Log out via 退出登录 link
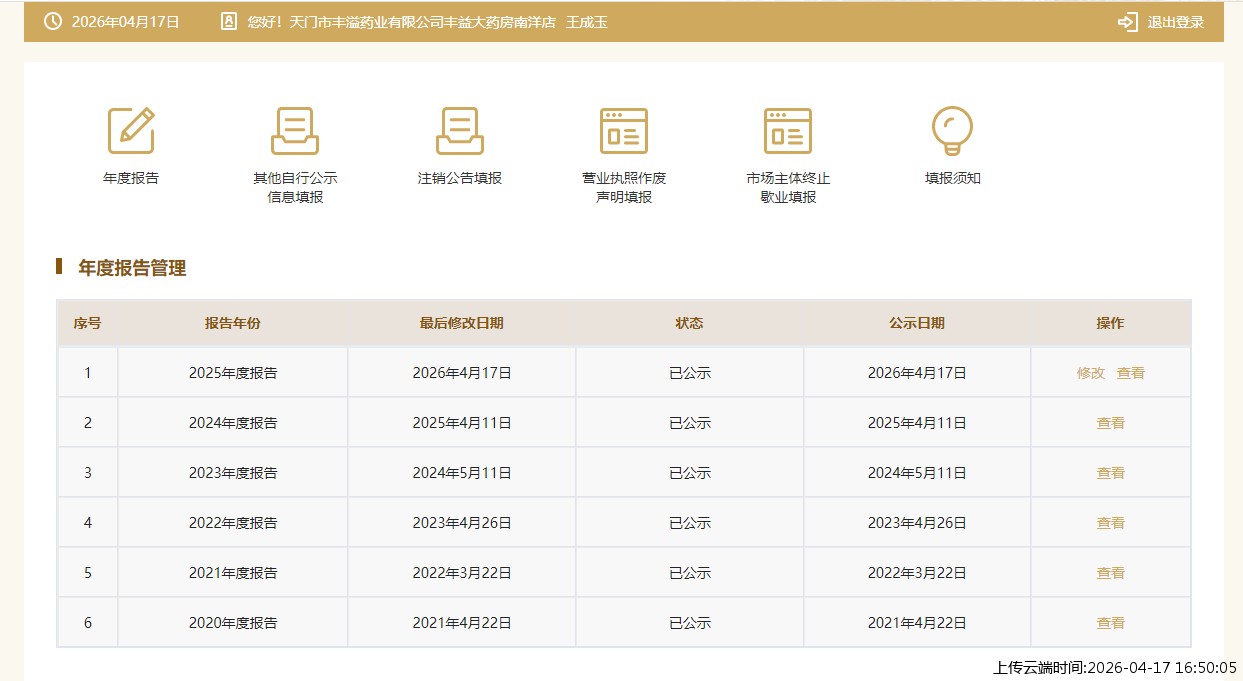Image resolution: width=1243 pixels, height=681 pixels. pyautogui.click(x=1175, y=22)
